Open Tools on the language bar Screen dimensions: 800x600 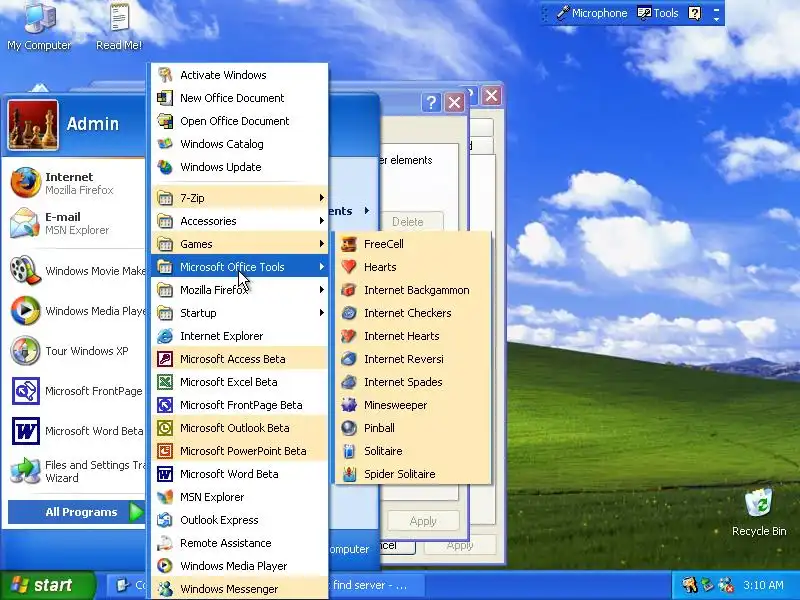[x=658, y=13]
